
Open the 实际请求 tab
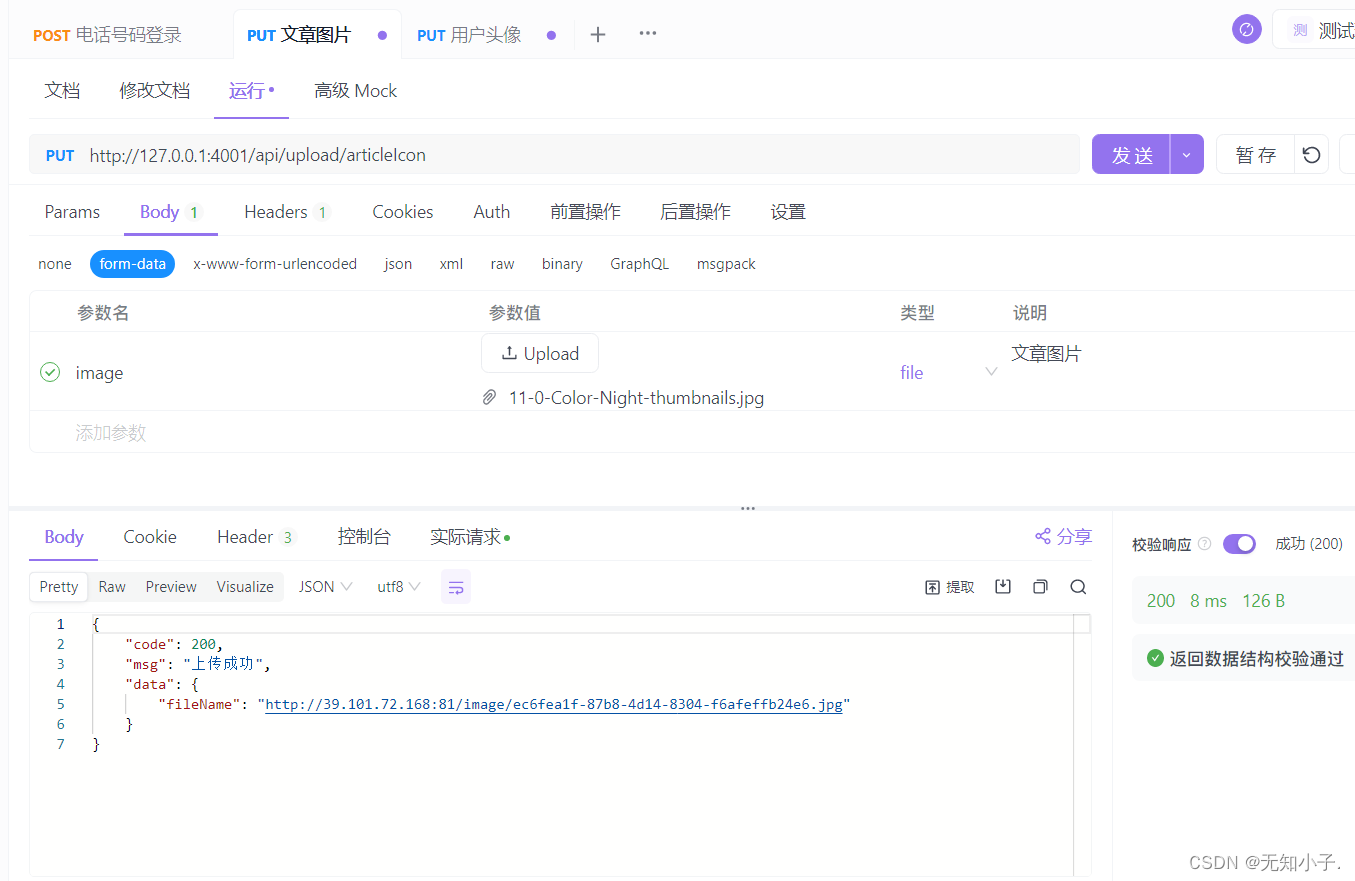[469, 537]
